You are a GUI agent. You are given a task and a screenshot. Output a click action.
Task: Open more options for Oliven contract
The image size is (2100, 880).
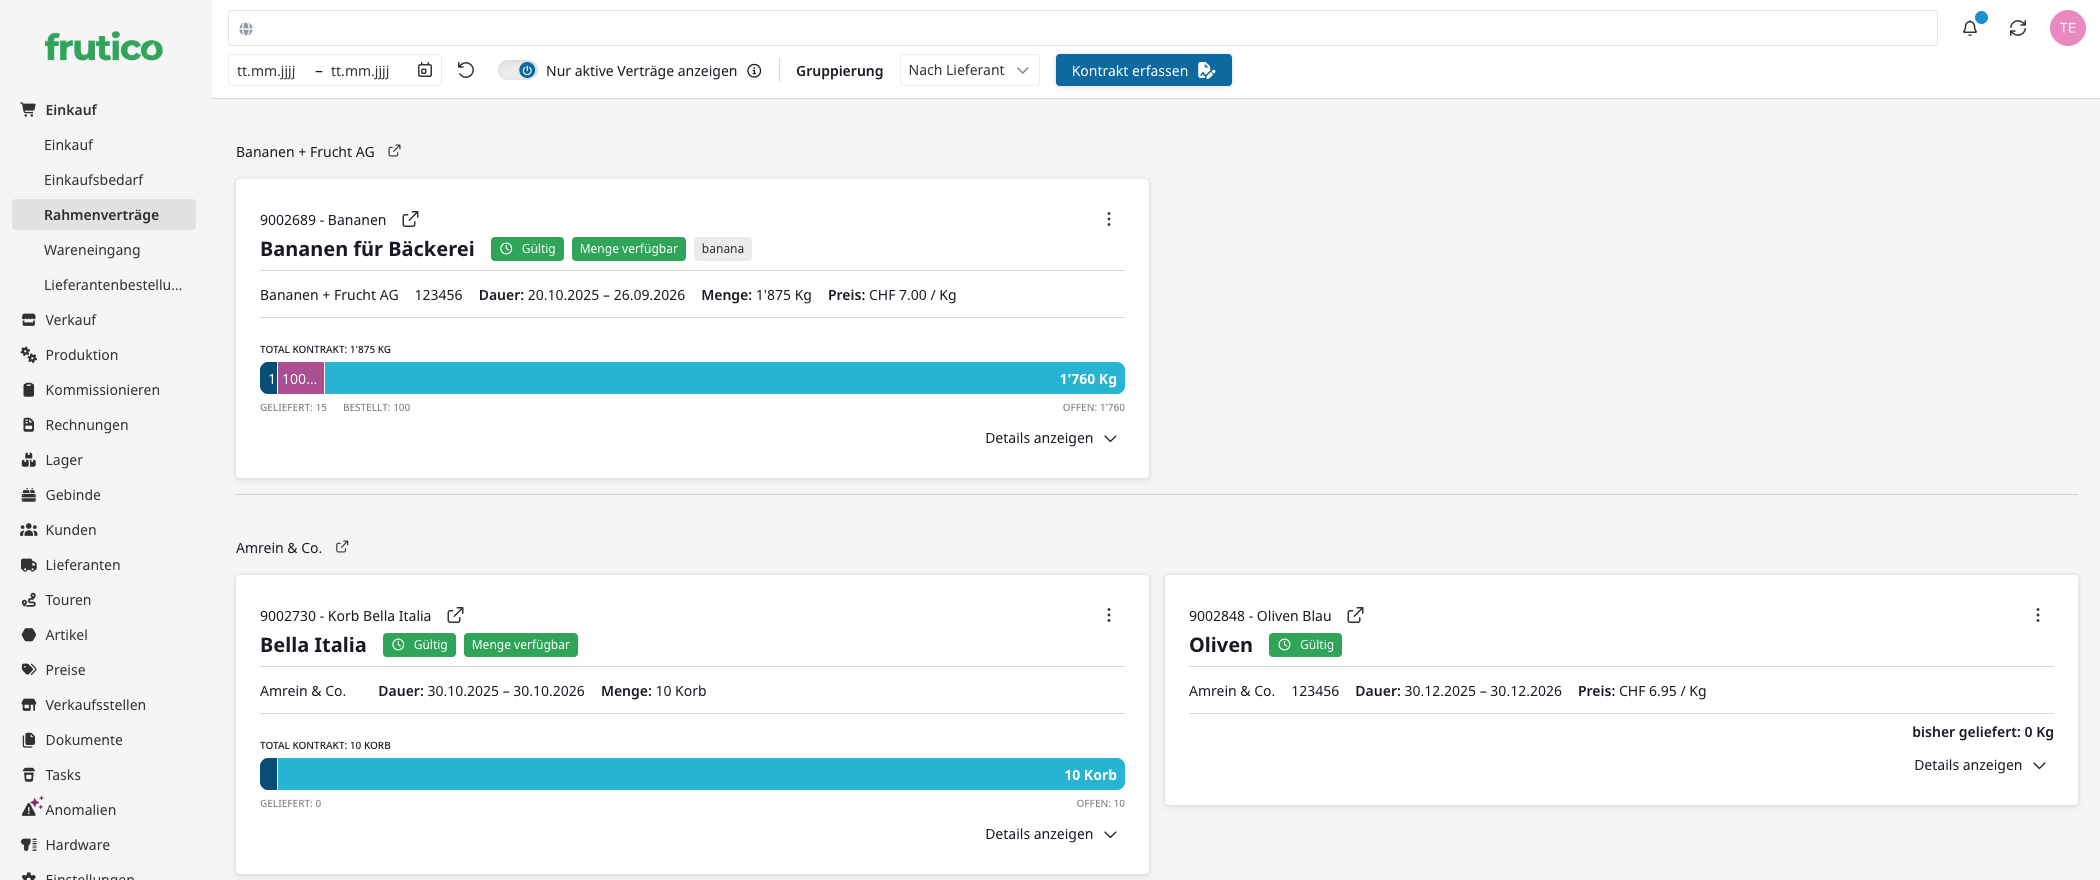point(2038,615)
